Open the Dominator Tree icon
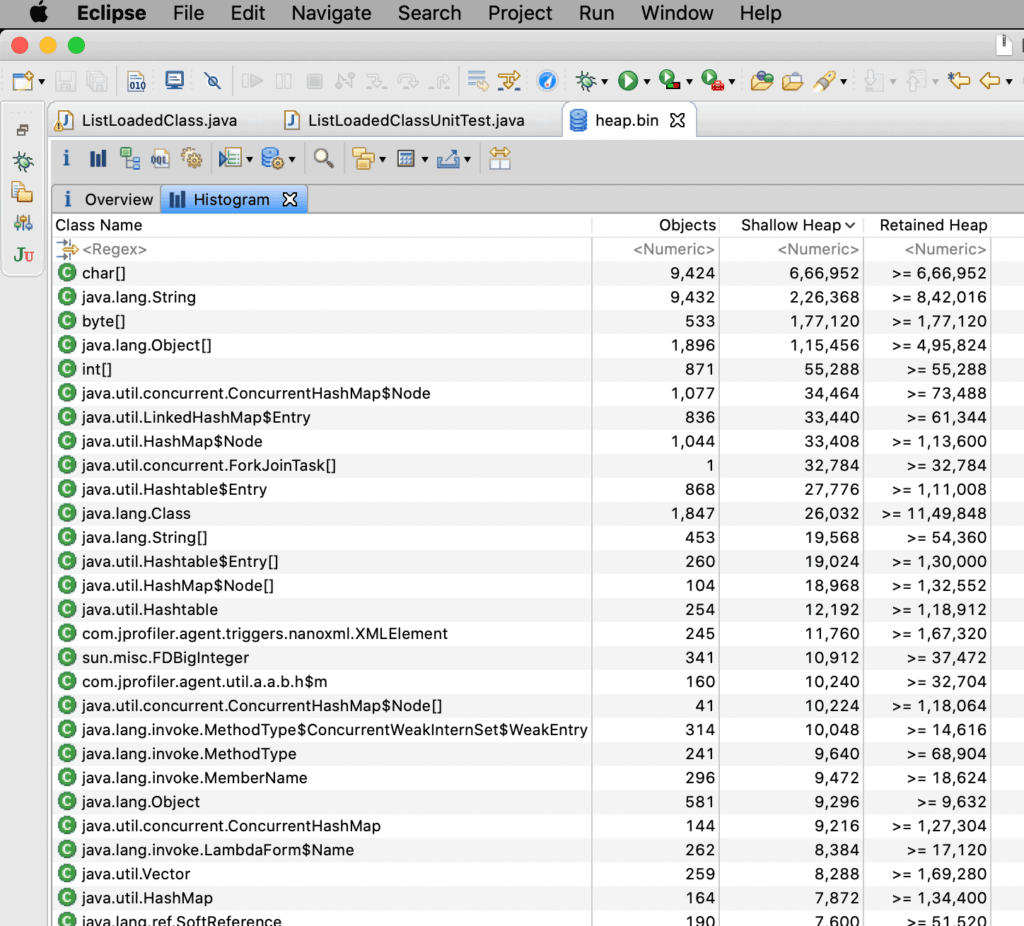 click(x=130, y=158)
